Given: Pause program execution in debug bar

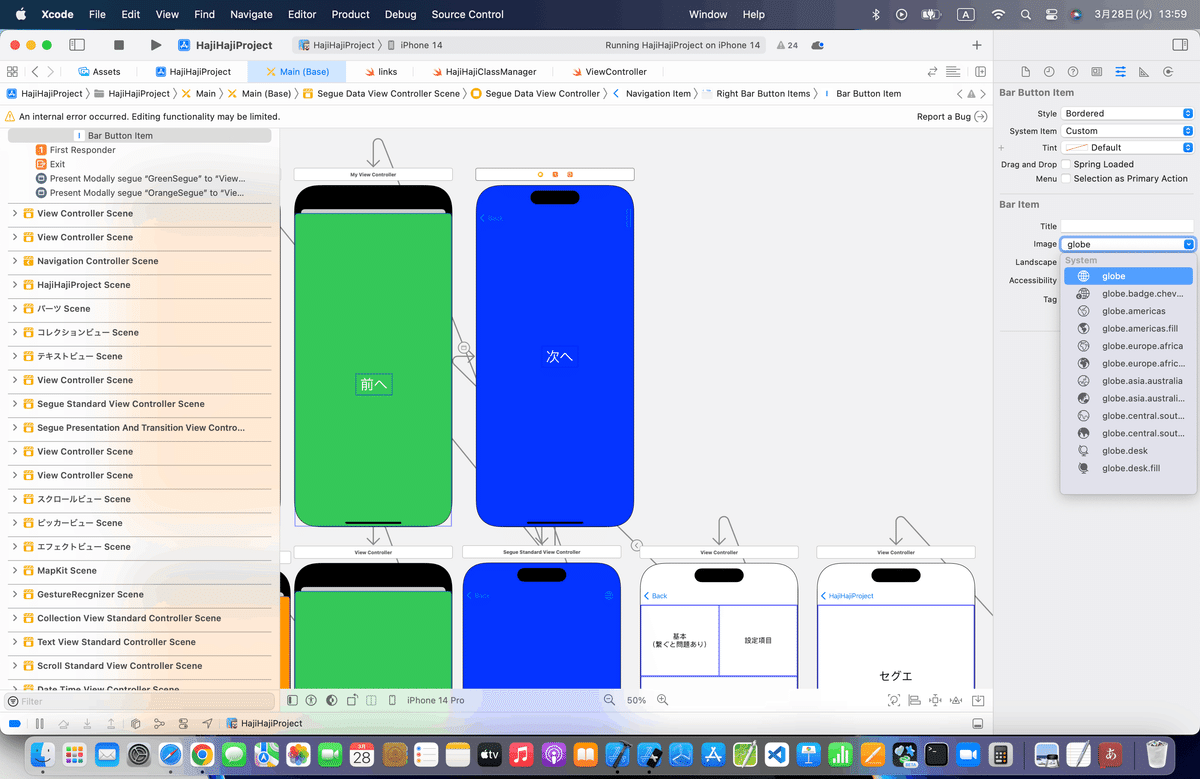Looking at the screenshot, I should 40,723.
